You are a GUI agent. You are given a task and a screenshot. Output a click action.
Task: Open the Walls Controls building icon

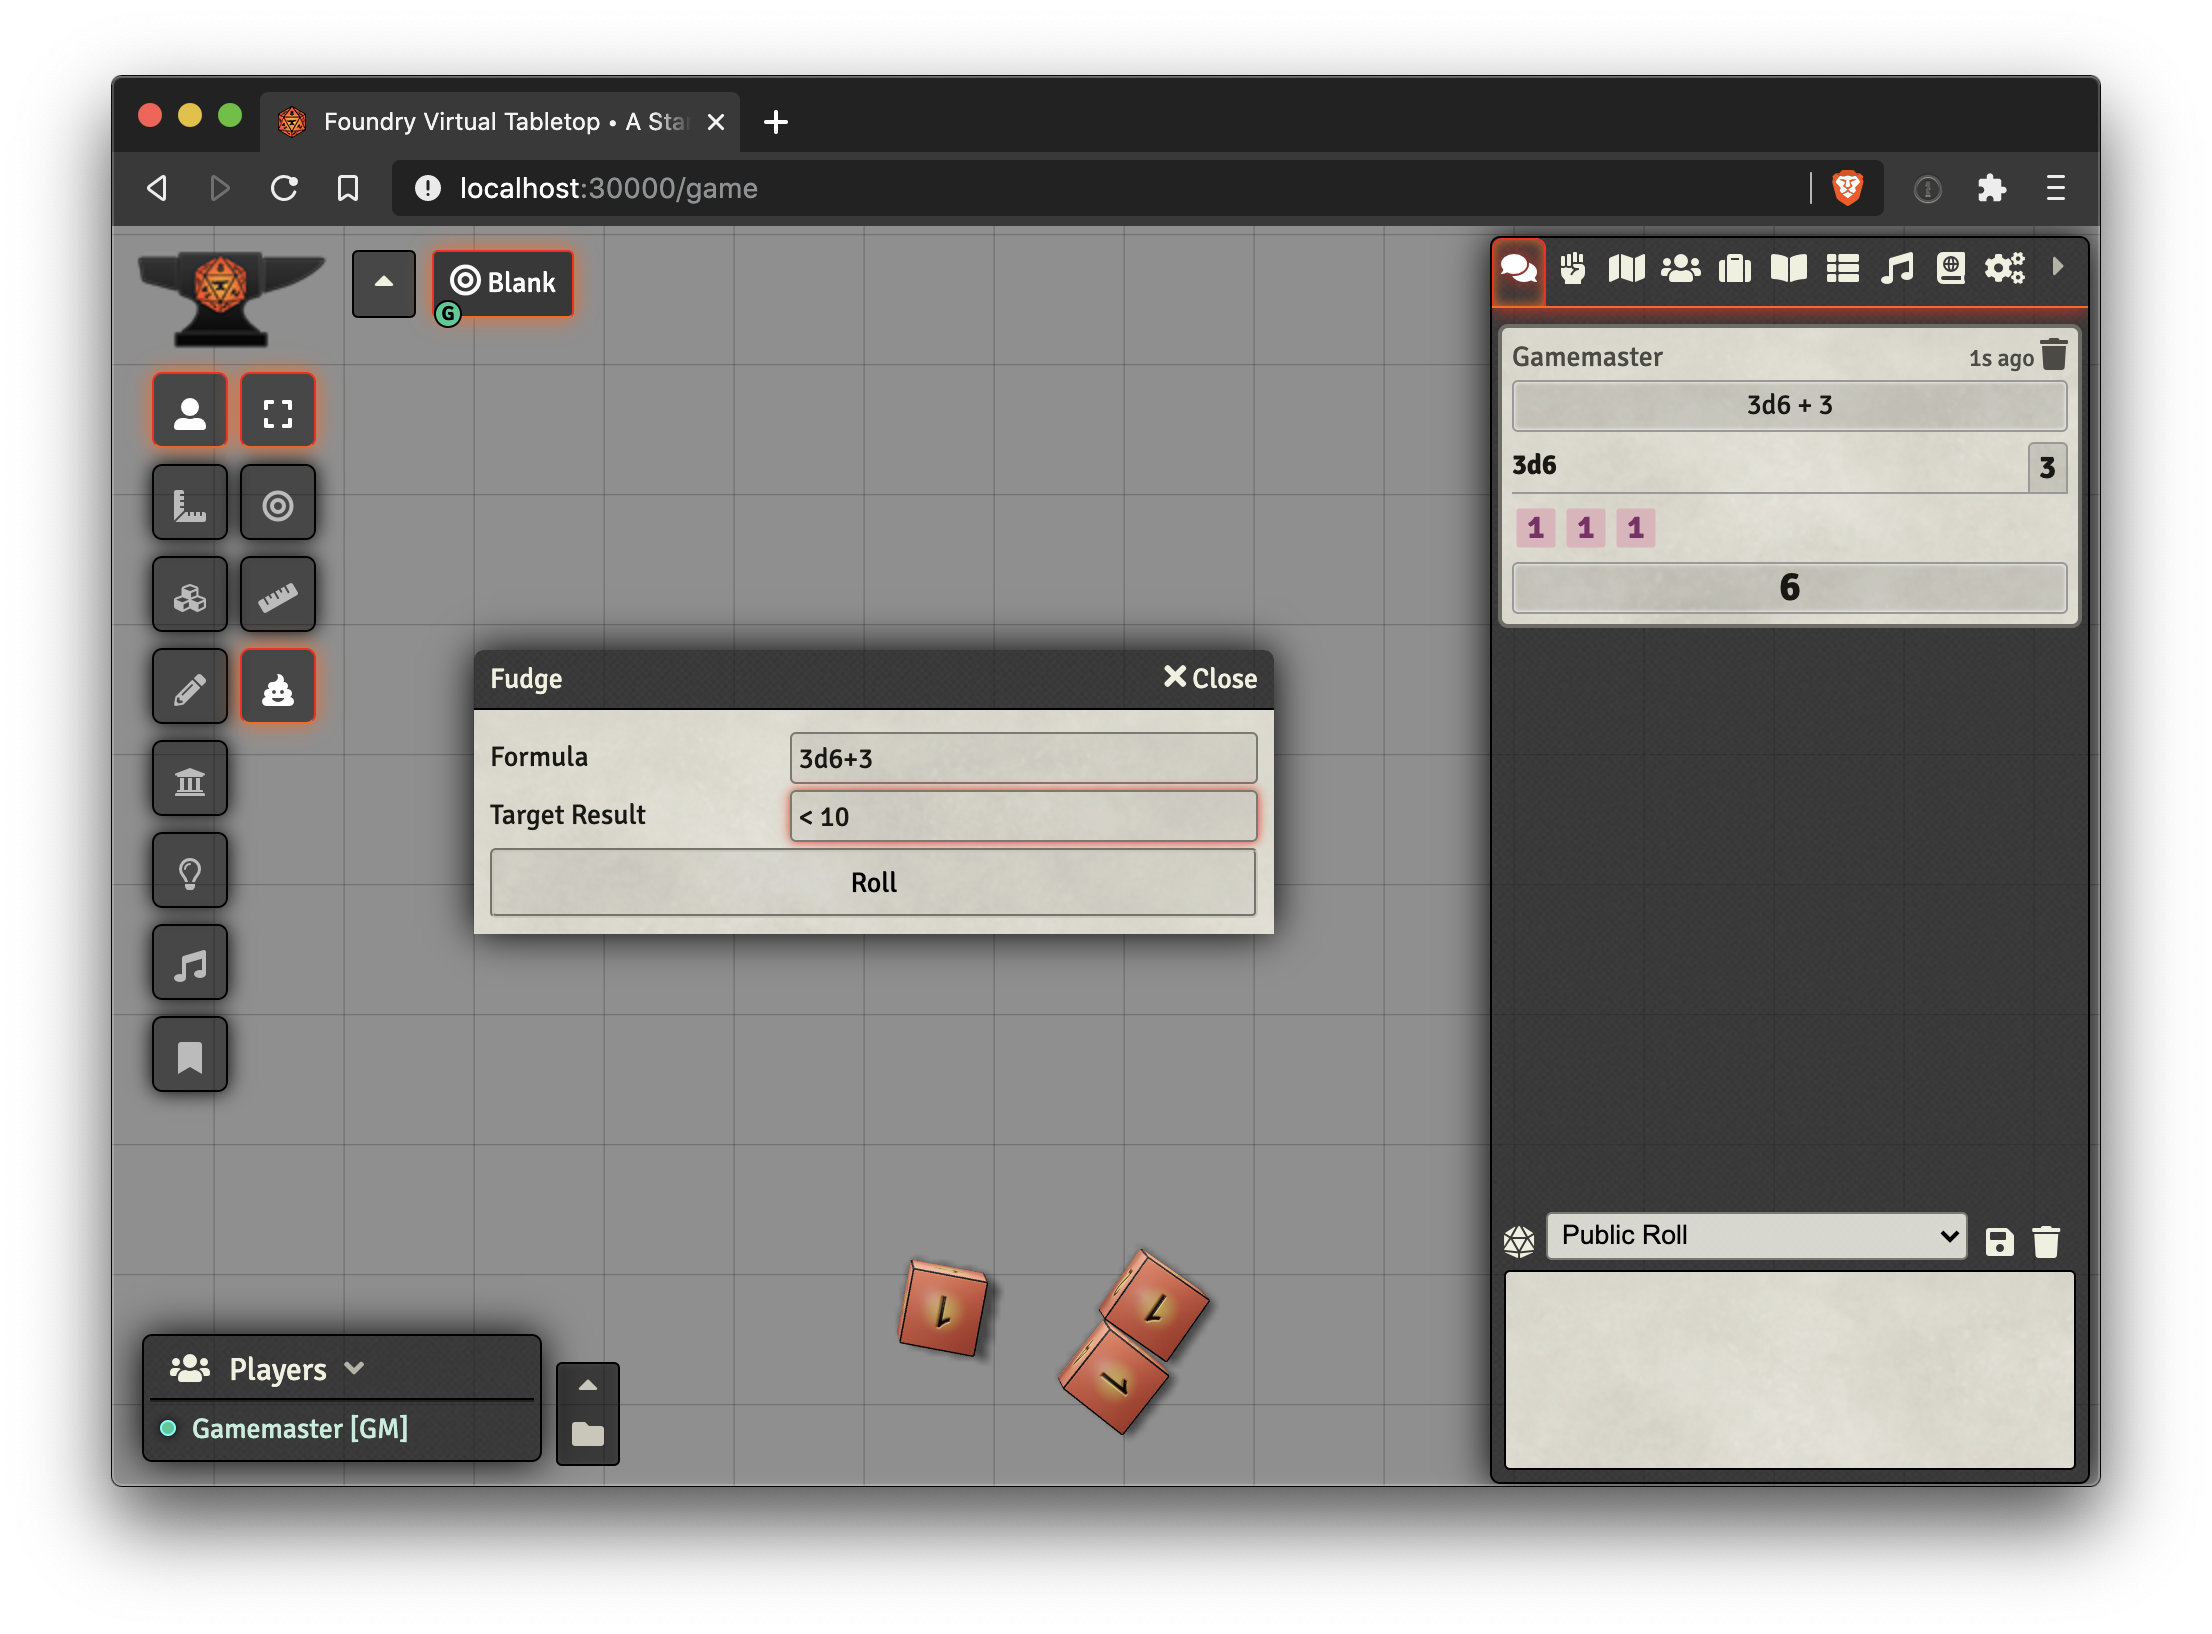(x=190, y=779)
